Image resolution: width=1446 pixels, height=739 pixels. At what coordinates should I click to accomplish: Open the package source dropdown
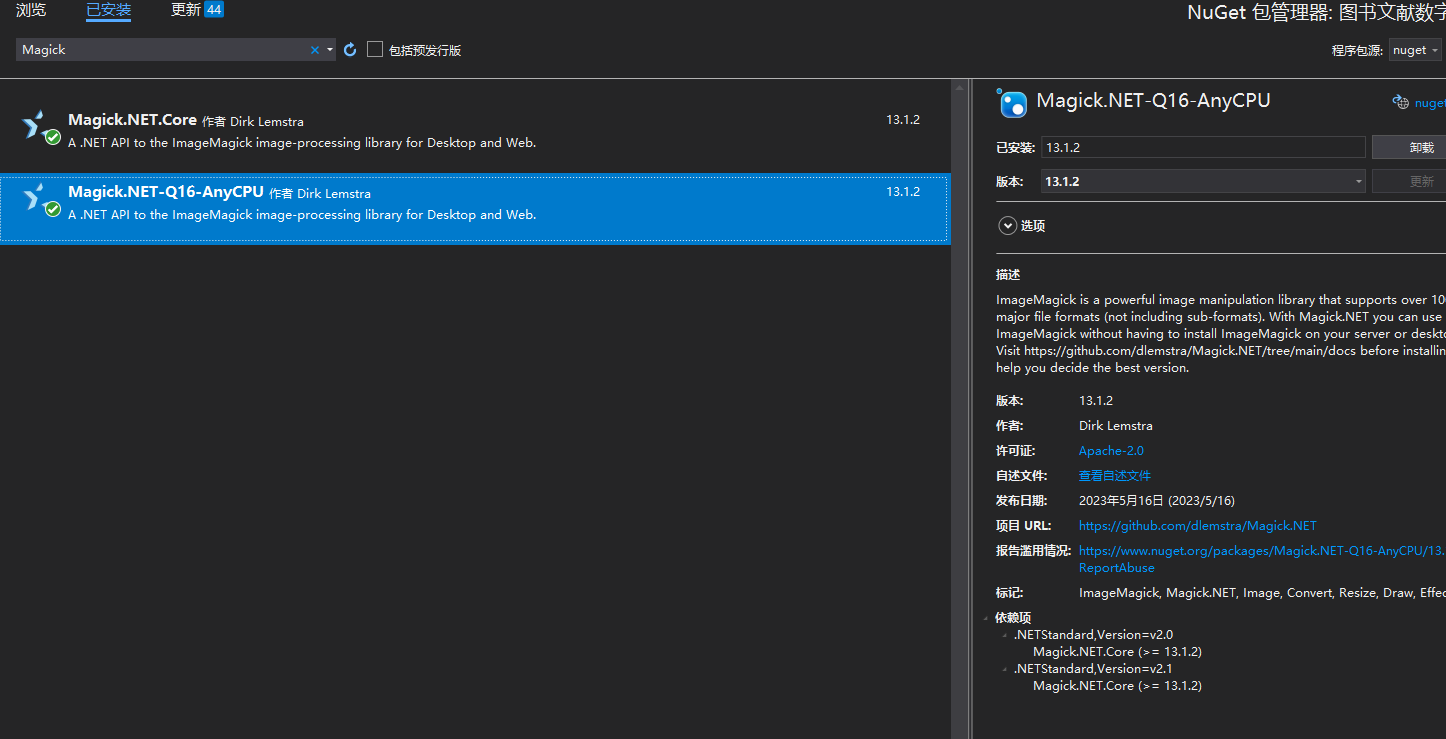coord(1415,50)
